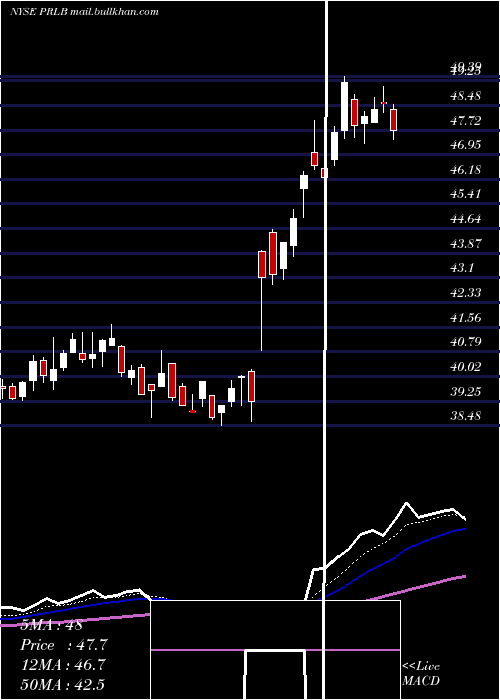Select the 40.79 price axis label

(x=465, y=342)
